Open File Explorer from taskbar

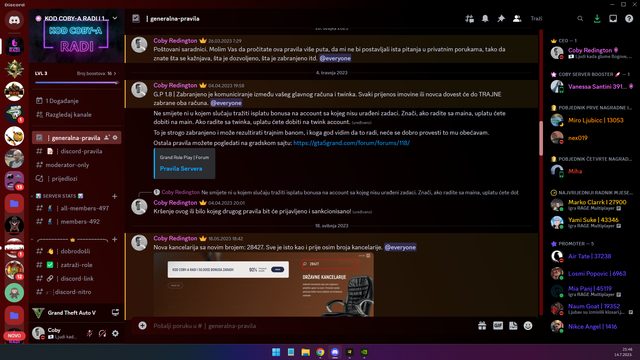[305, 352]
